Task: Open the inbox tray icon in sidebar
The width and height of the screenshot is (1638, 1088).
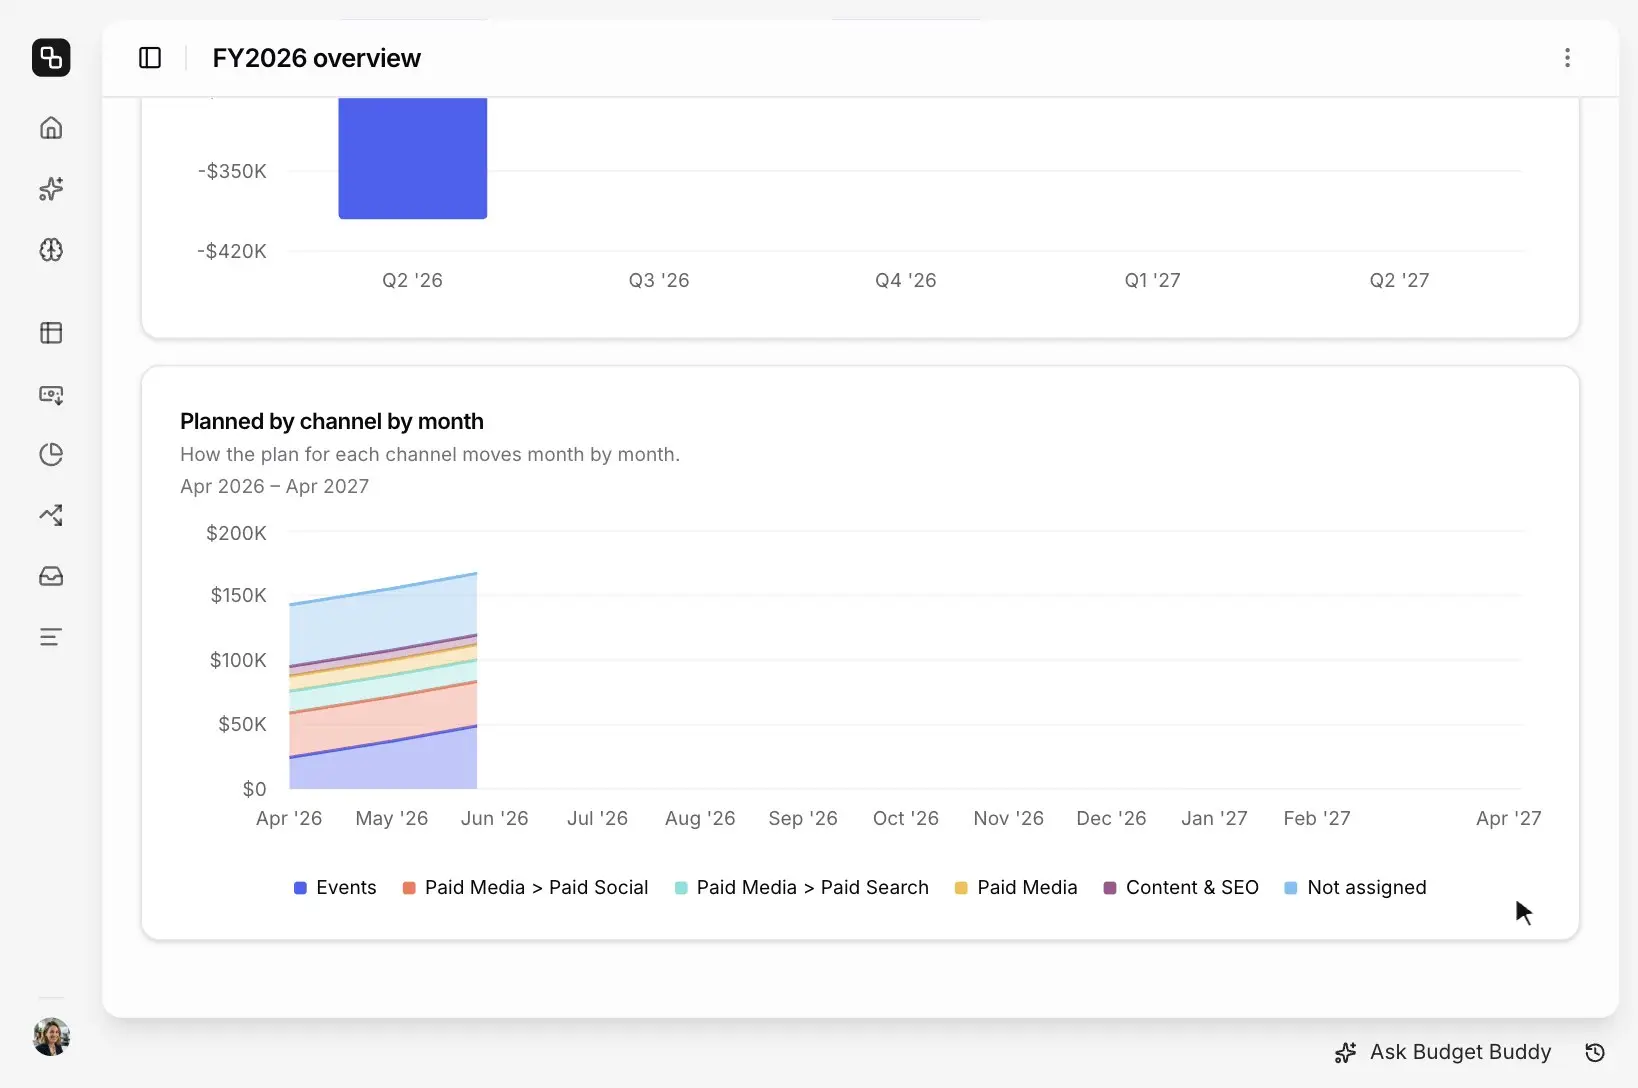Action: coord(51,576)
